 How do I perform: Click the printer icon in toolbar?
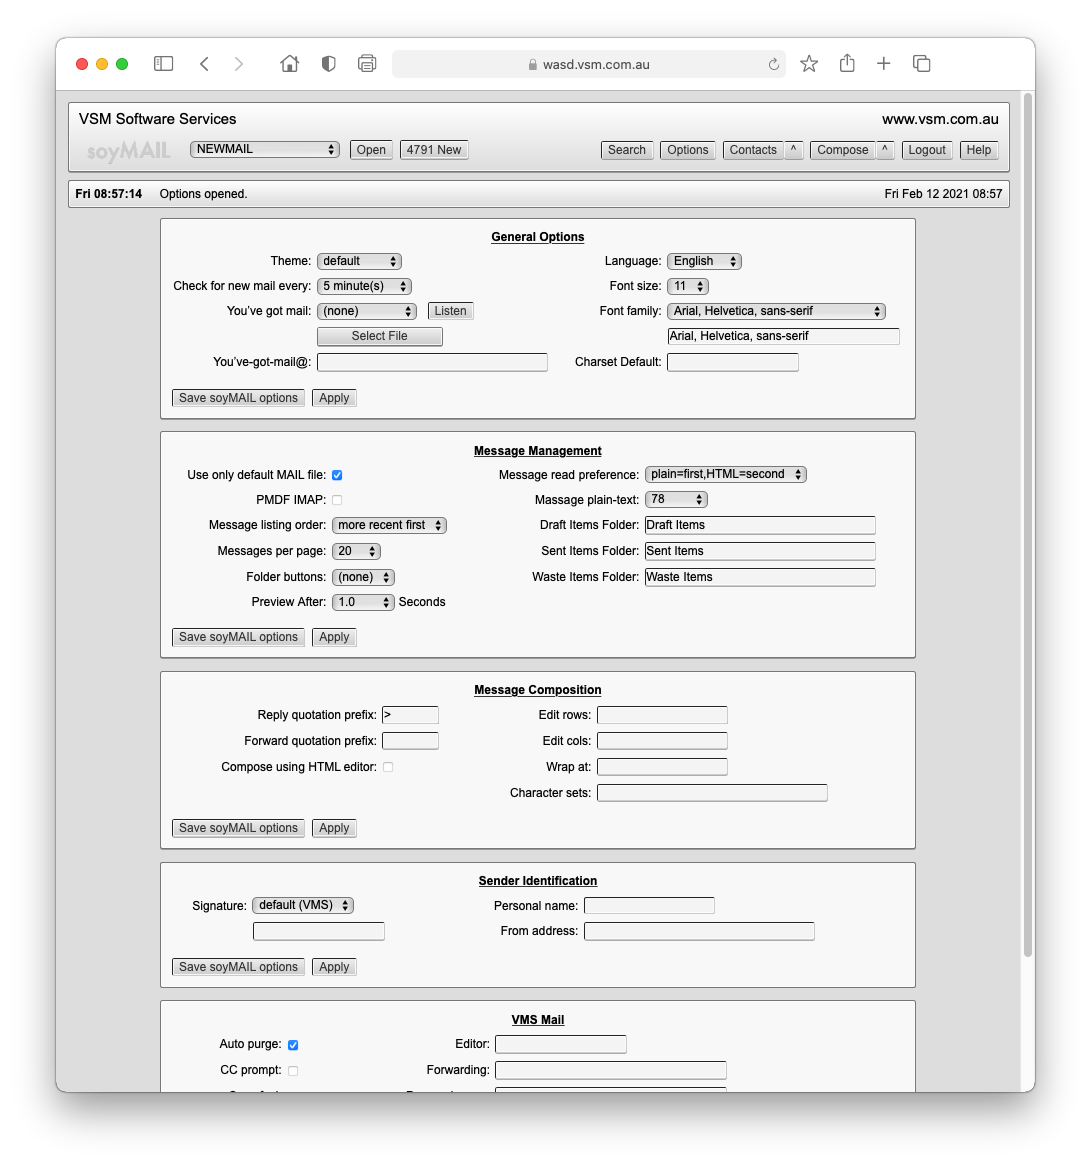(x=367, y=64)
